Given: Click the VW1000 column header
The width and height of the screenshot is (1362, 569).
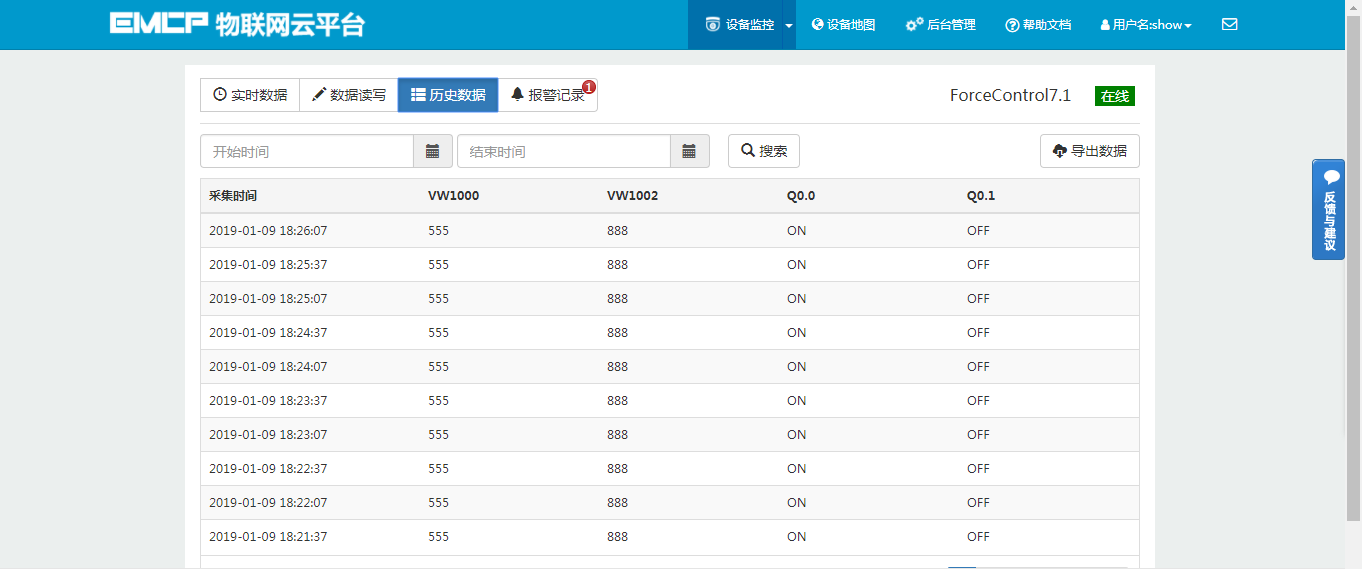Looking at the screenshot, I should [x=453, y=196].
